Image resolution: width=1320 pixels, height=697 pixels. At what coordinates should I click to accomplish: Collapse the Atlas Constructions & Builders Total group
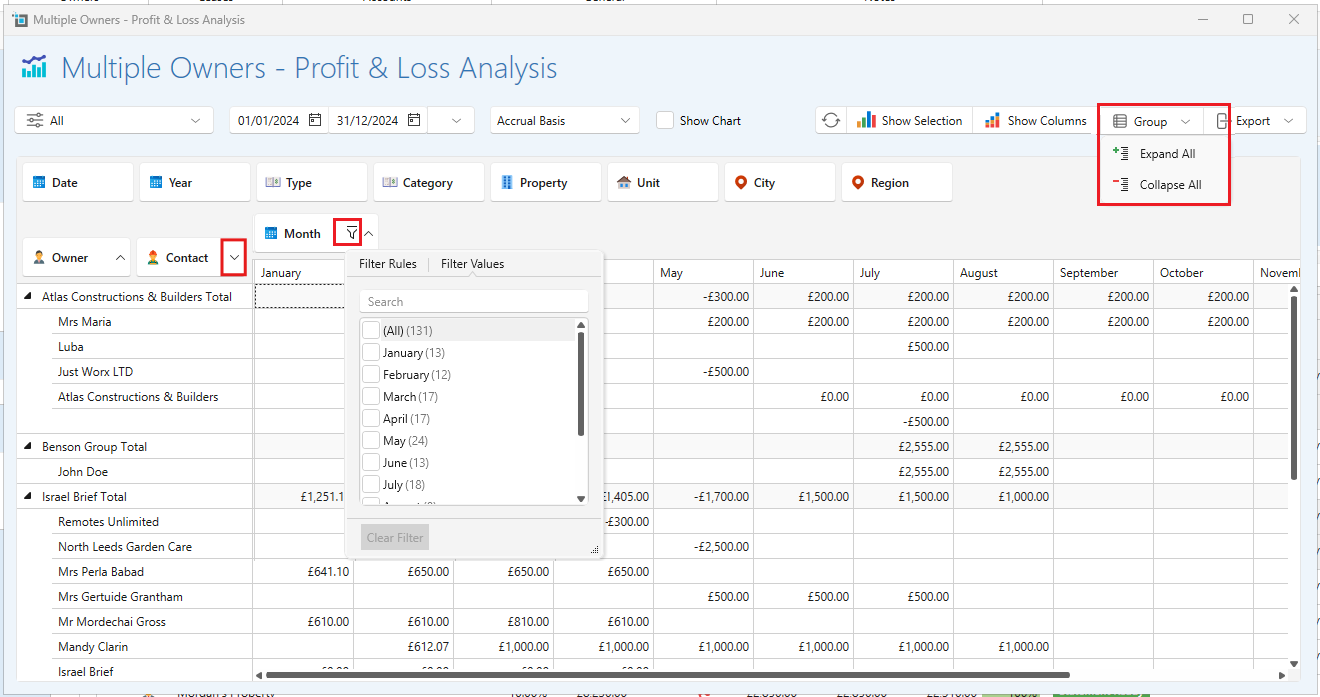29,297
